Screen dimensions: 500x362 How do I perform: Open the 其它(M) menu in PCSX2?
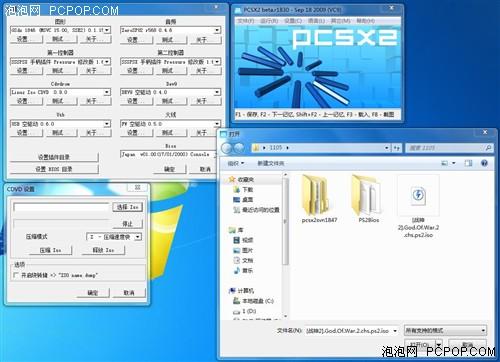pyautogui.click(x=340, y=21)
